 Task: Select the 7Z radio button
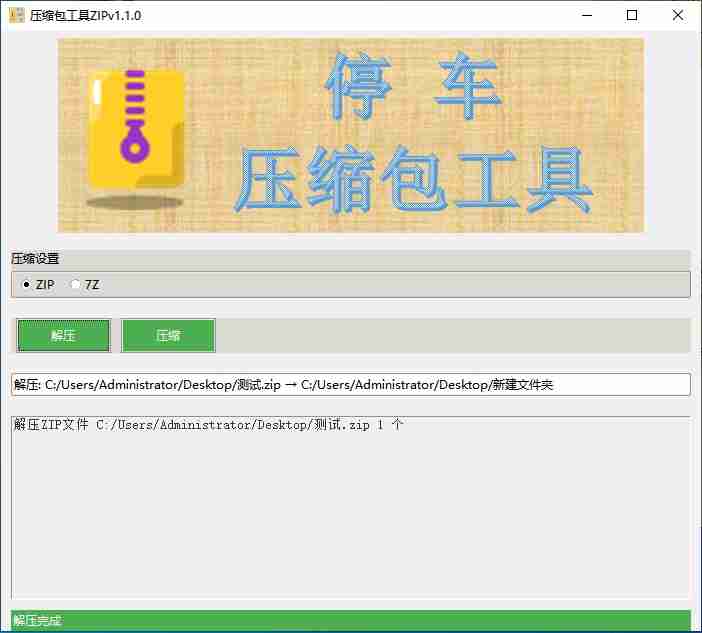coord(75,285)
